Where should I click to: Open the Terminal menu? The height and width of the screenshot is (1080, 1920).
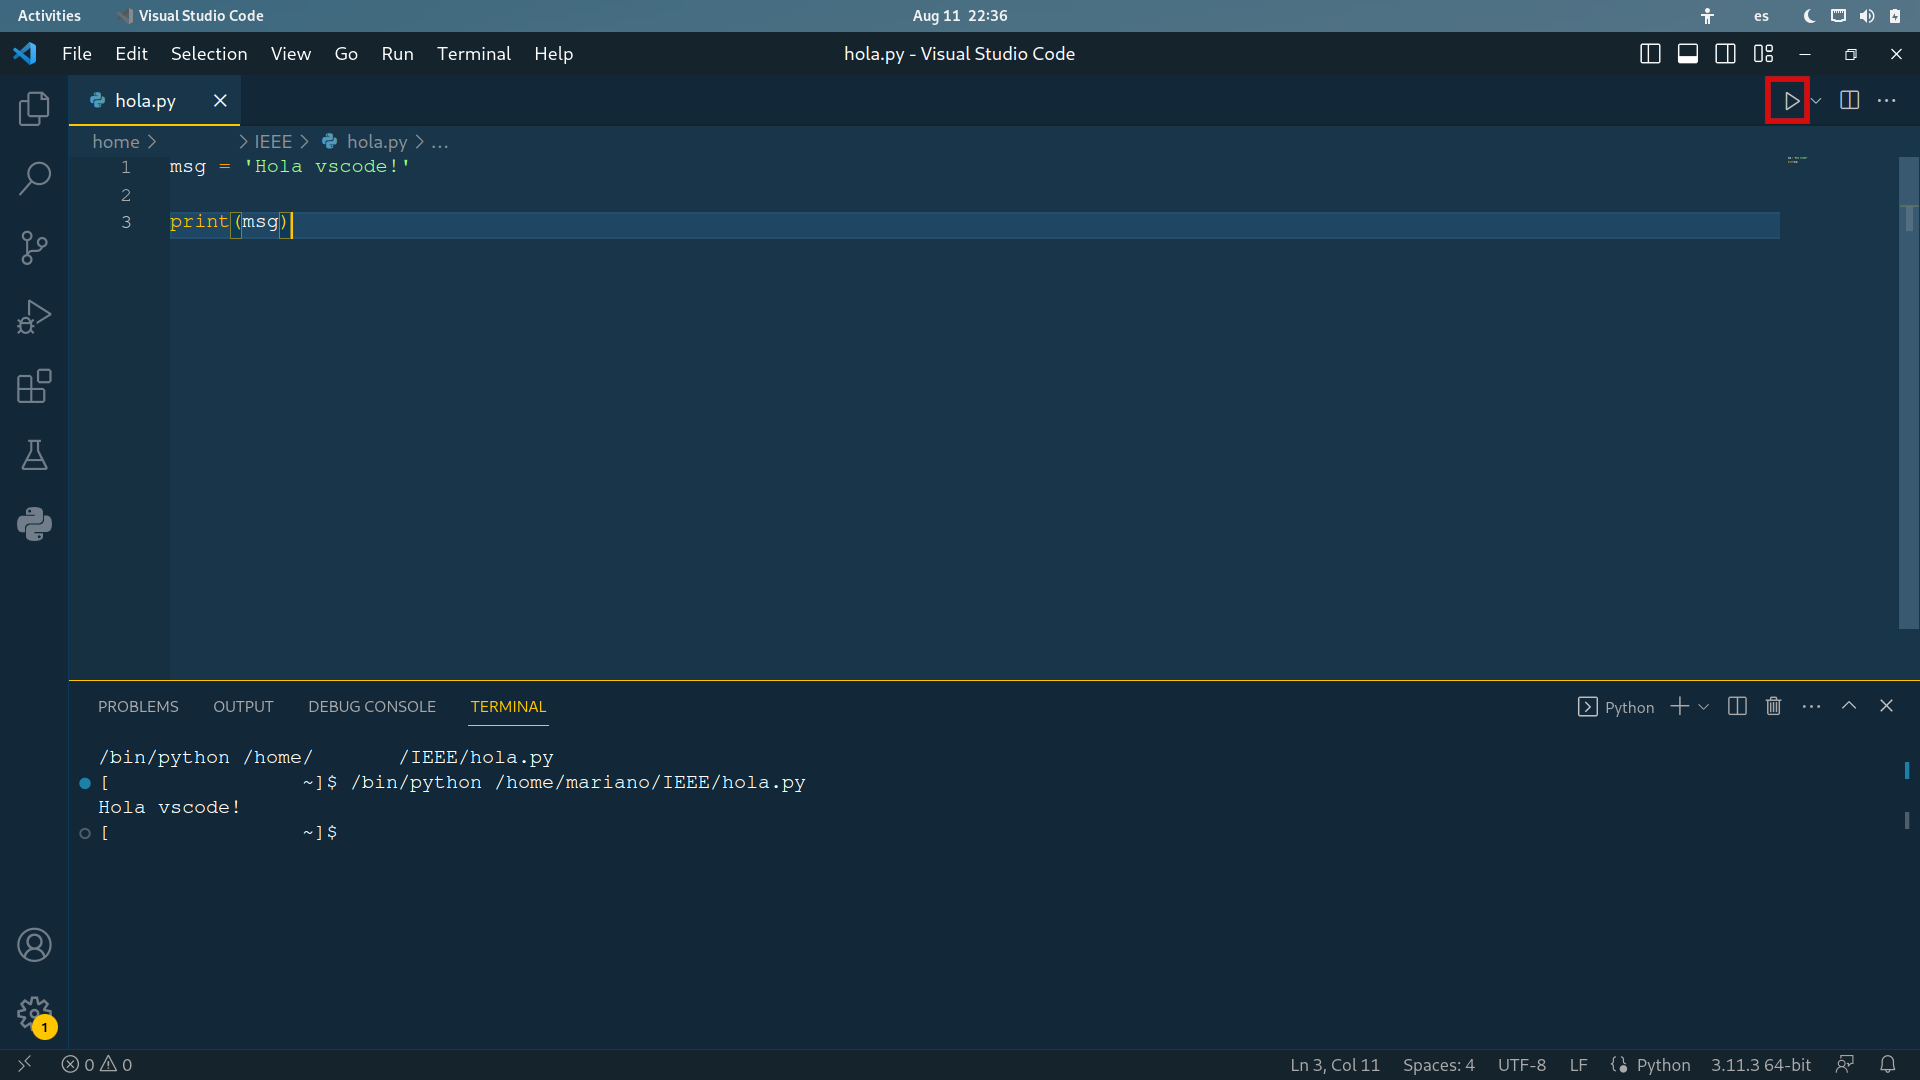click(473, 54)
